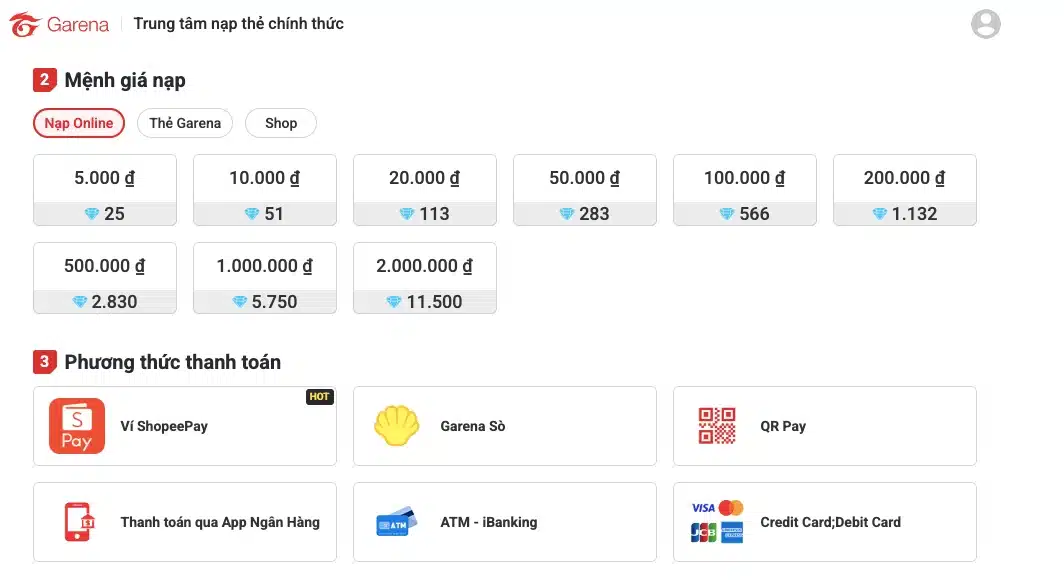Click the diamond icon beside 25
The width and height of the screenshot is (1064, 580).
click(x=92, y=214)
